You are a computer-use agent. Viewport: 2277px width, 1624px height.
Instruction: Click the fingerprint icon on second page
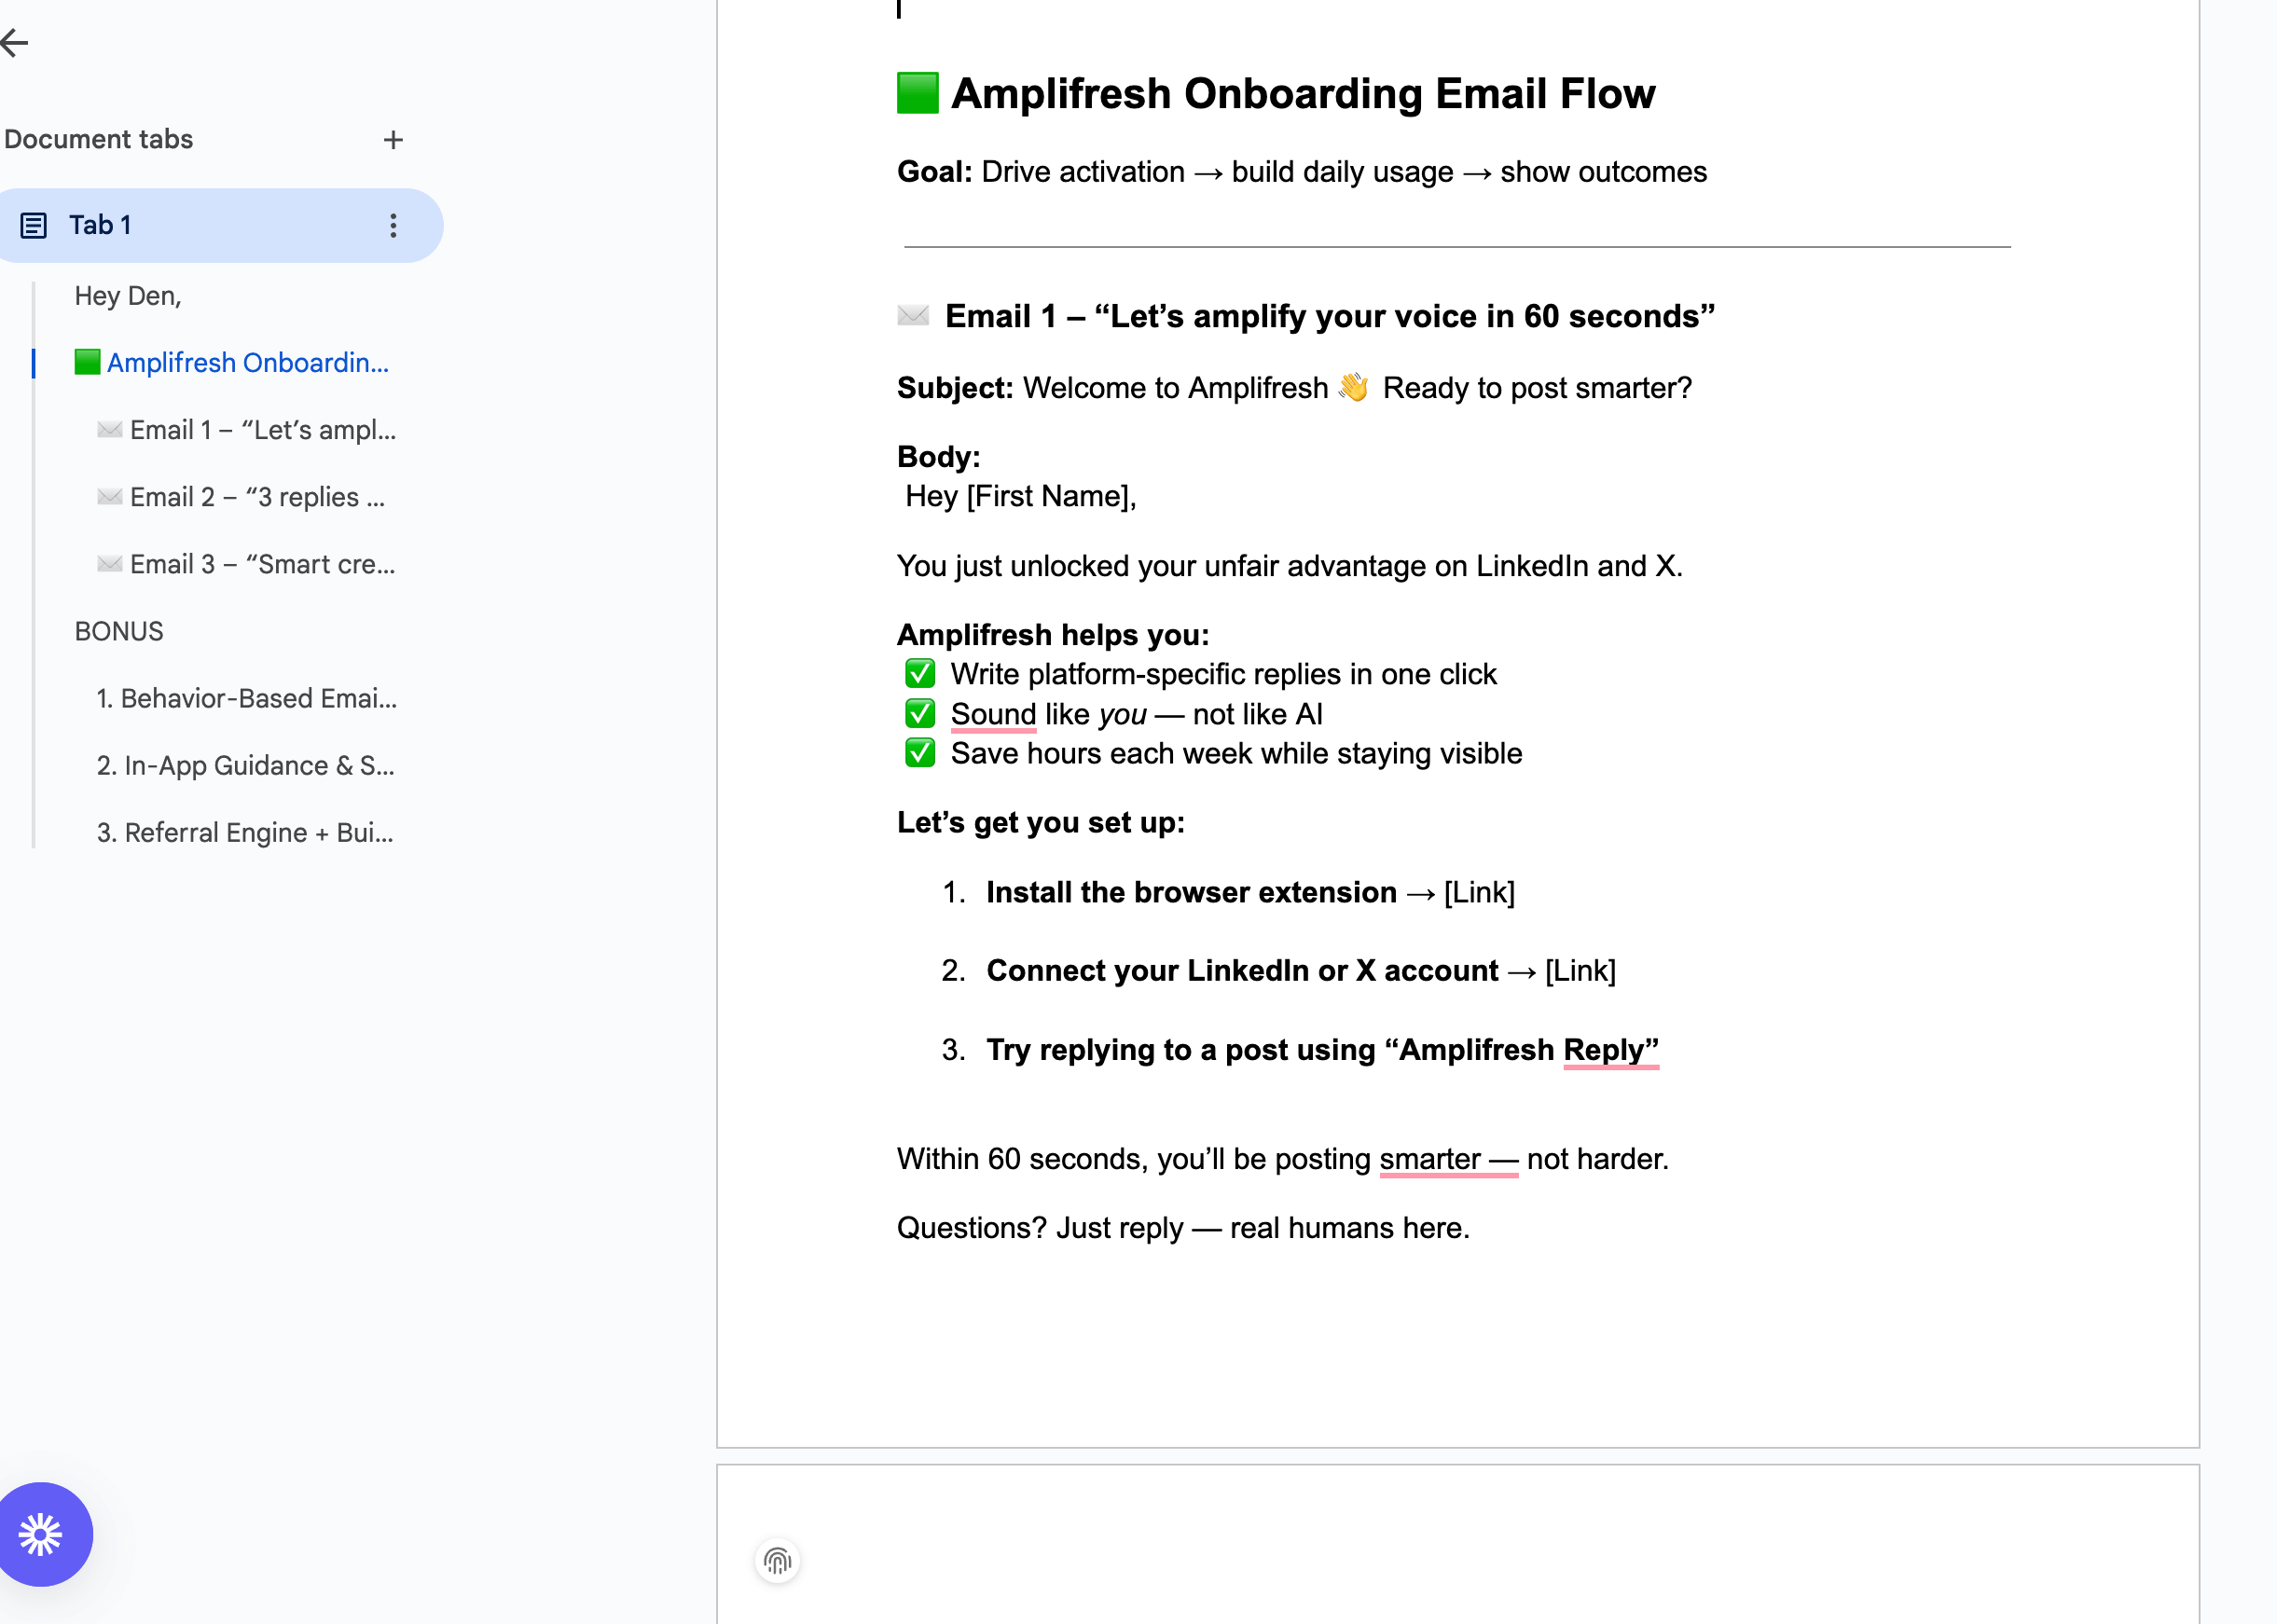point(777,1560)
